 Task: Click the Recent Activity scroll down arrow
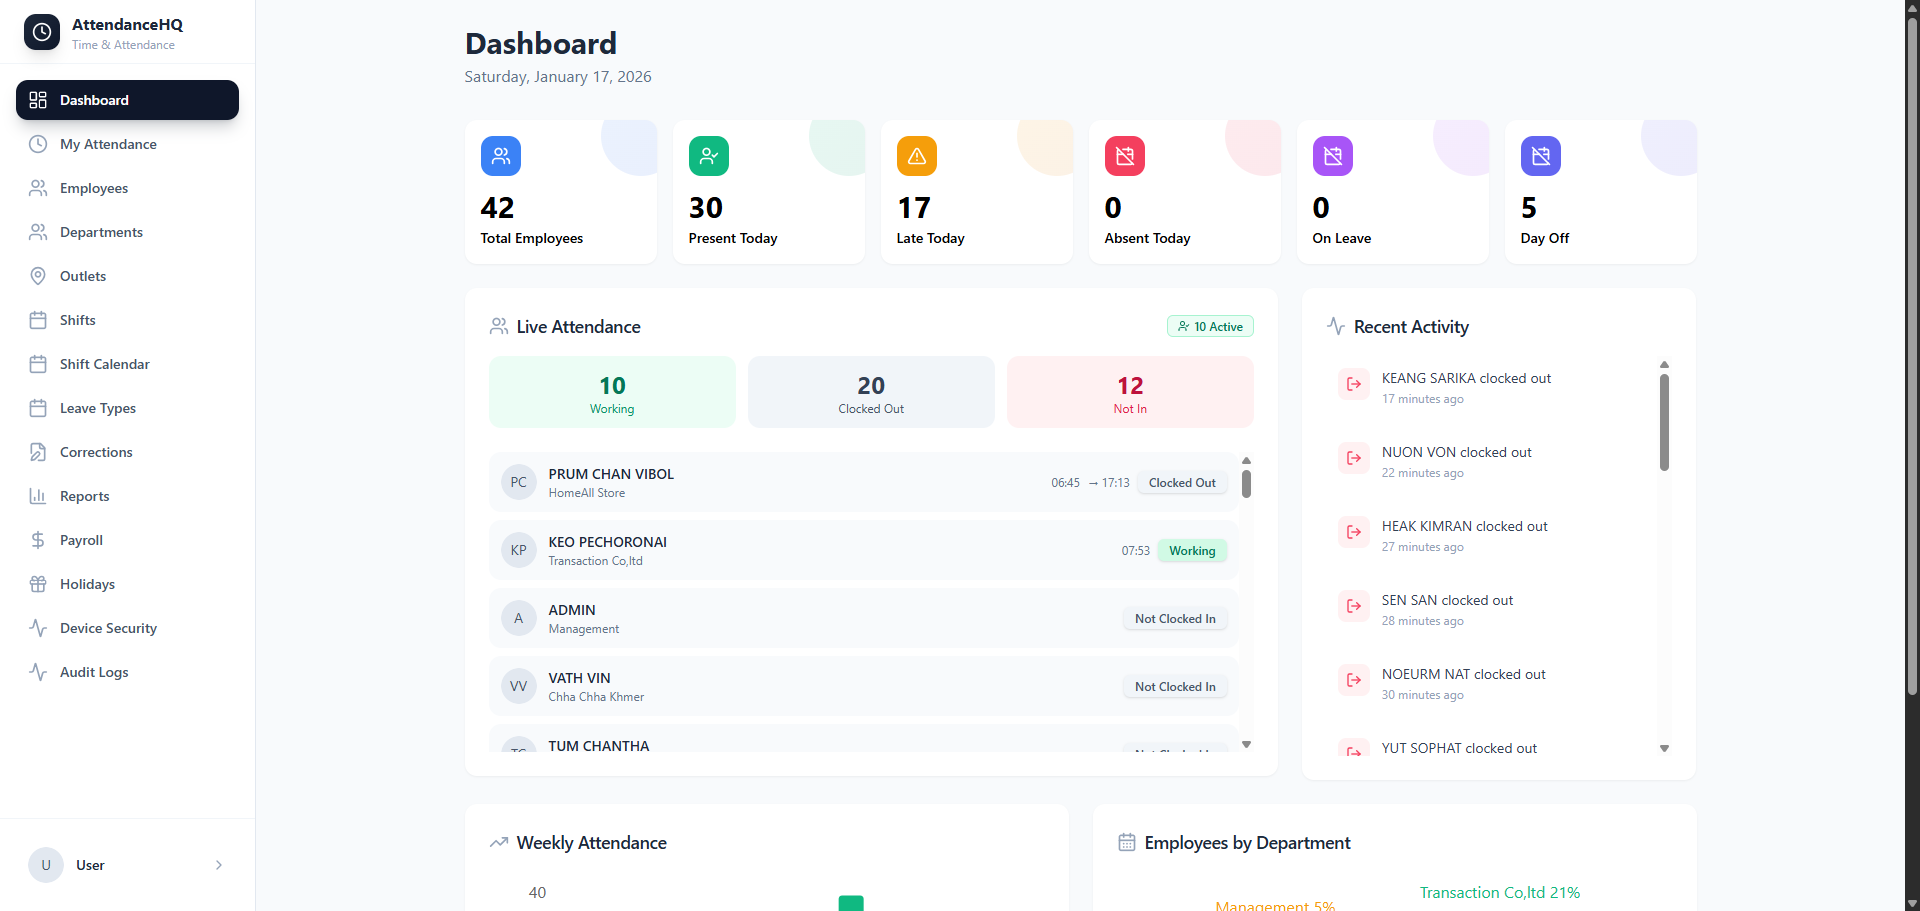point(1664,748)
